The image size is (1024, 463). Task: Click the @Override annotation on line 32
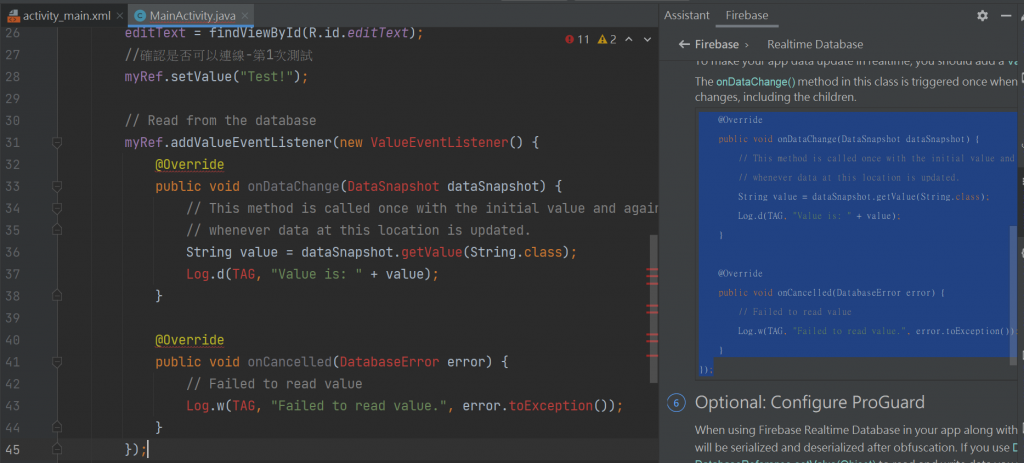(189, 165)
